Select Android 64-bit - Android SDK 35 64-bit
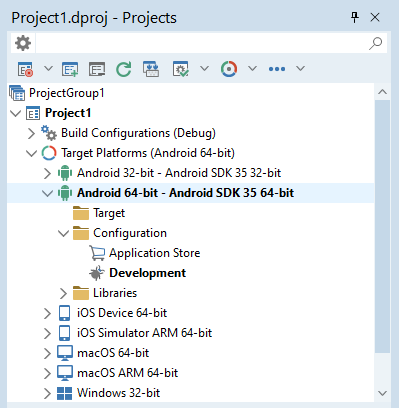 [185, 193]
